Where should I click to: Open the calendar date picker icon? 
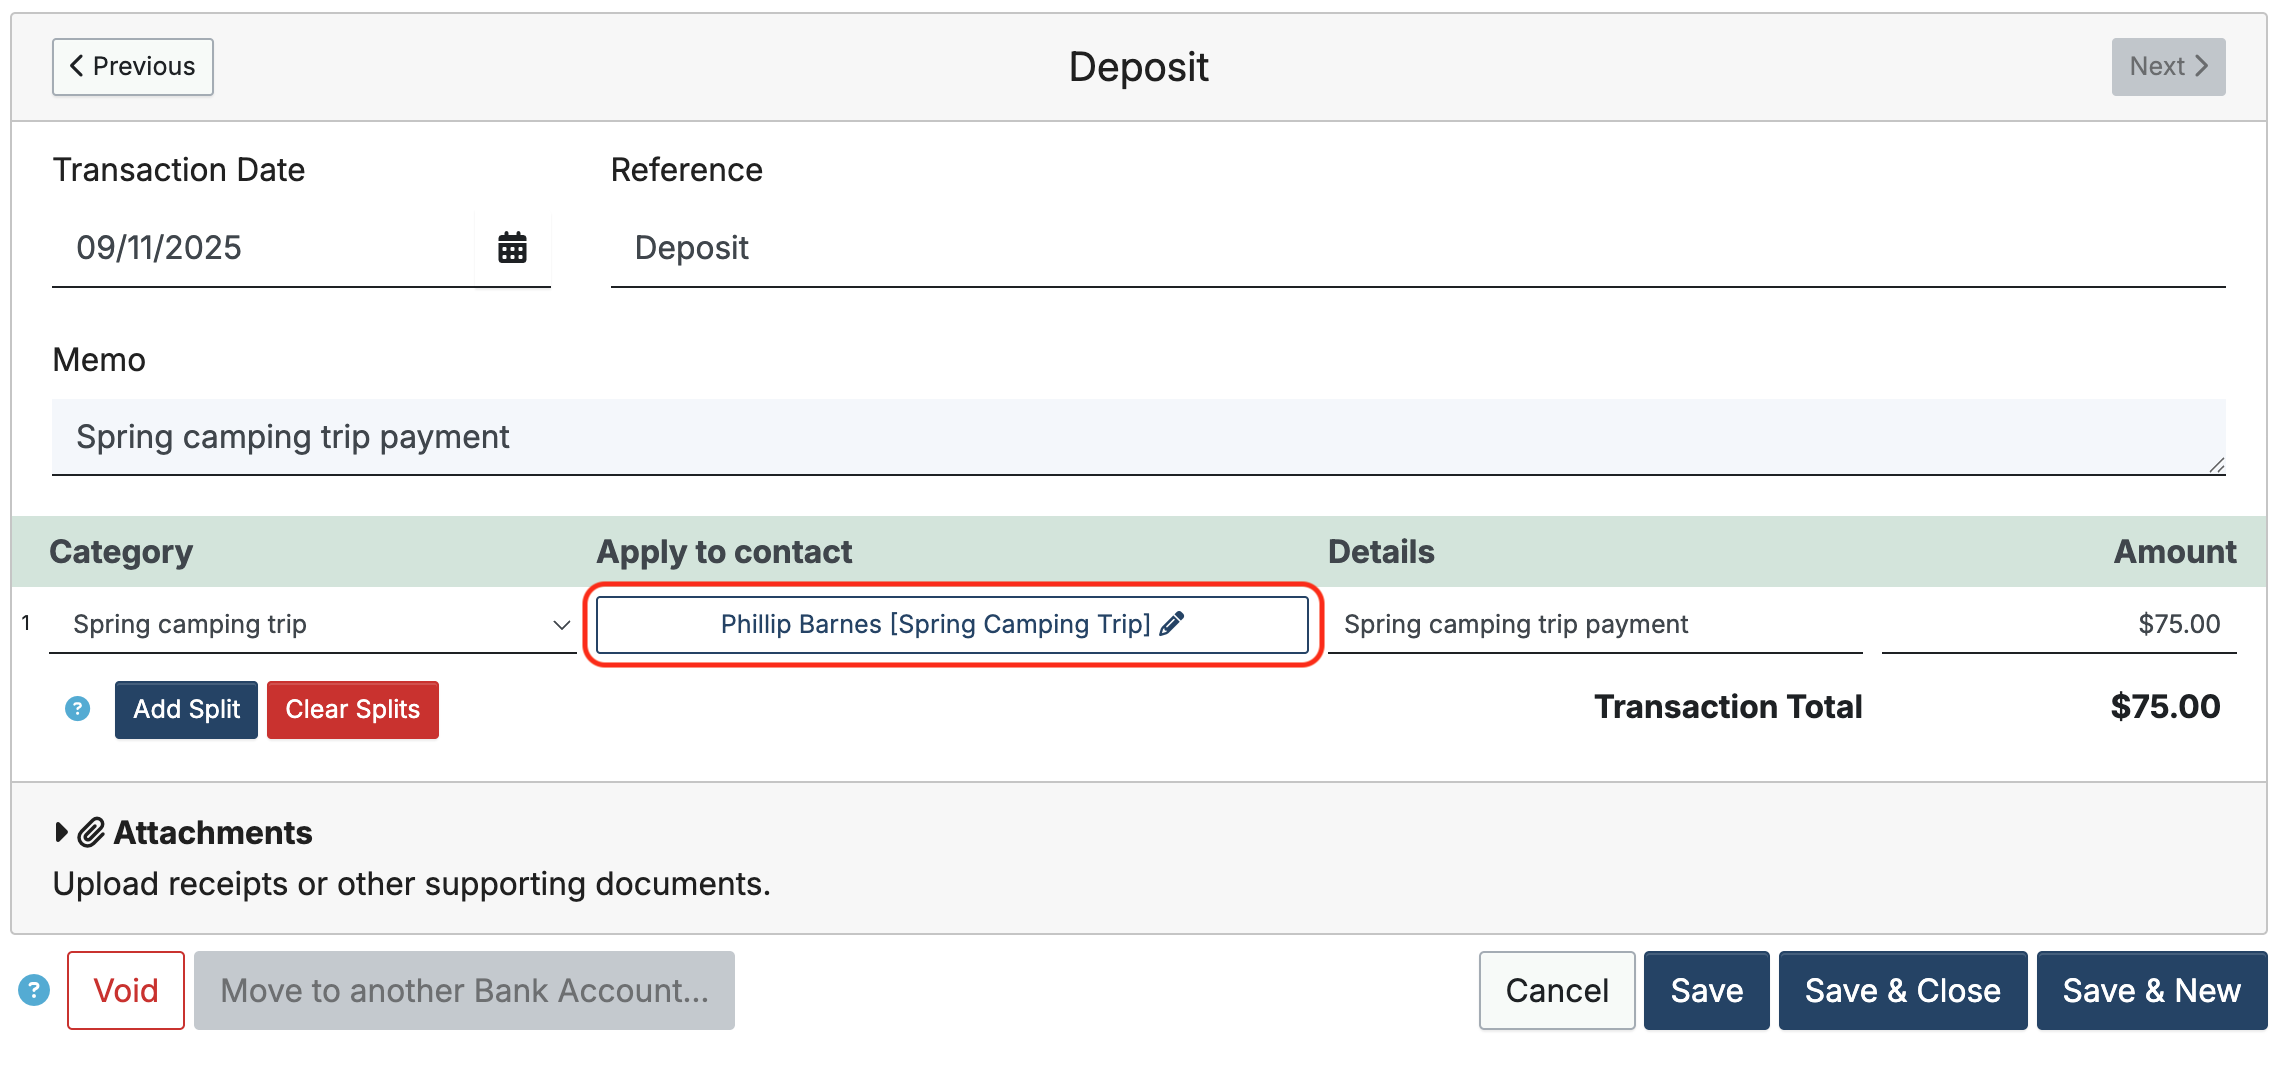[512, 247]
